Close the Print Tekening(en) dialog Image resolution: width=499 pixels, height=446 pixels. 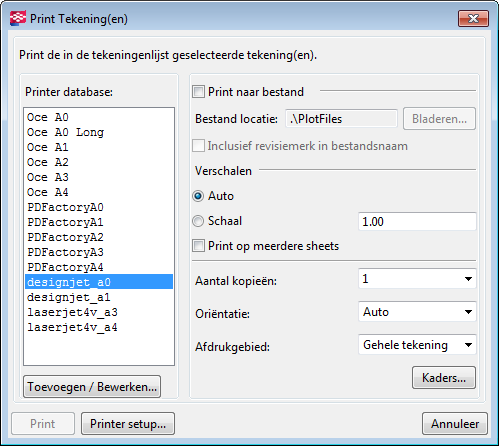tap(473, 18)
